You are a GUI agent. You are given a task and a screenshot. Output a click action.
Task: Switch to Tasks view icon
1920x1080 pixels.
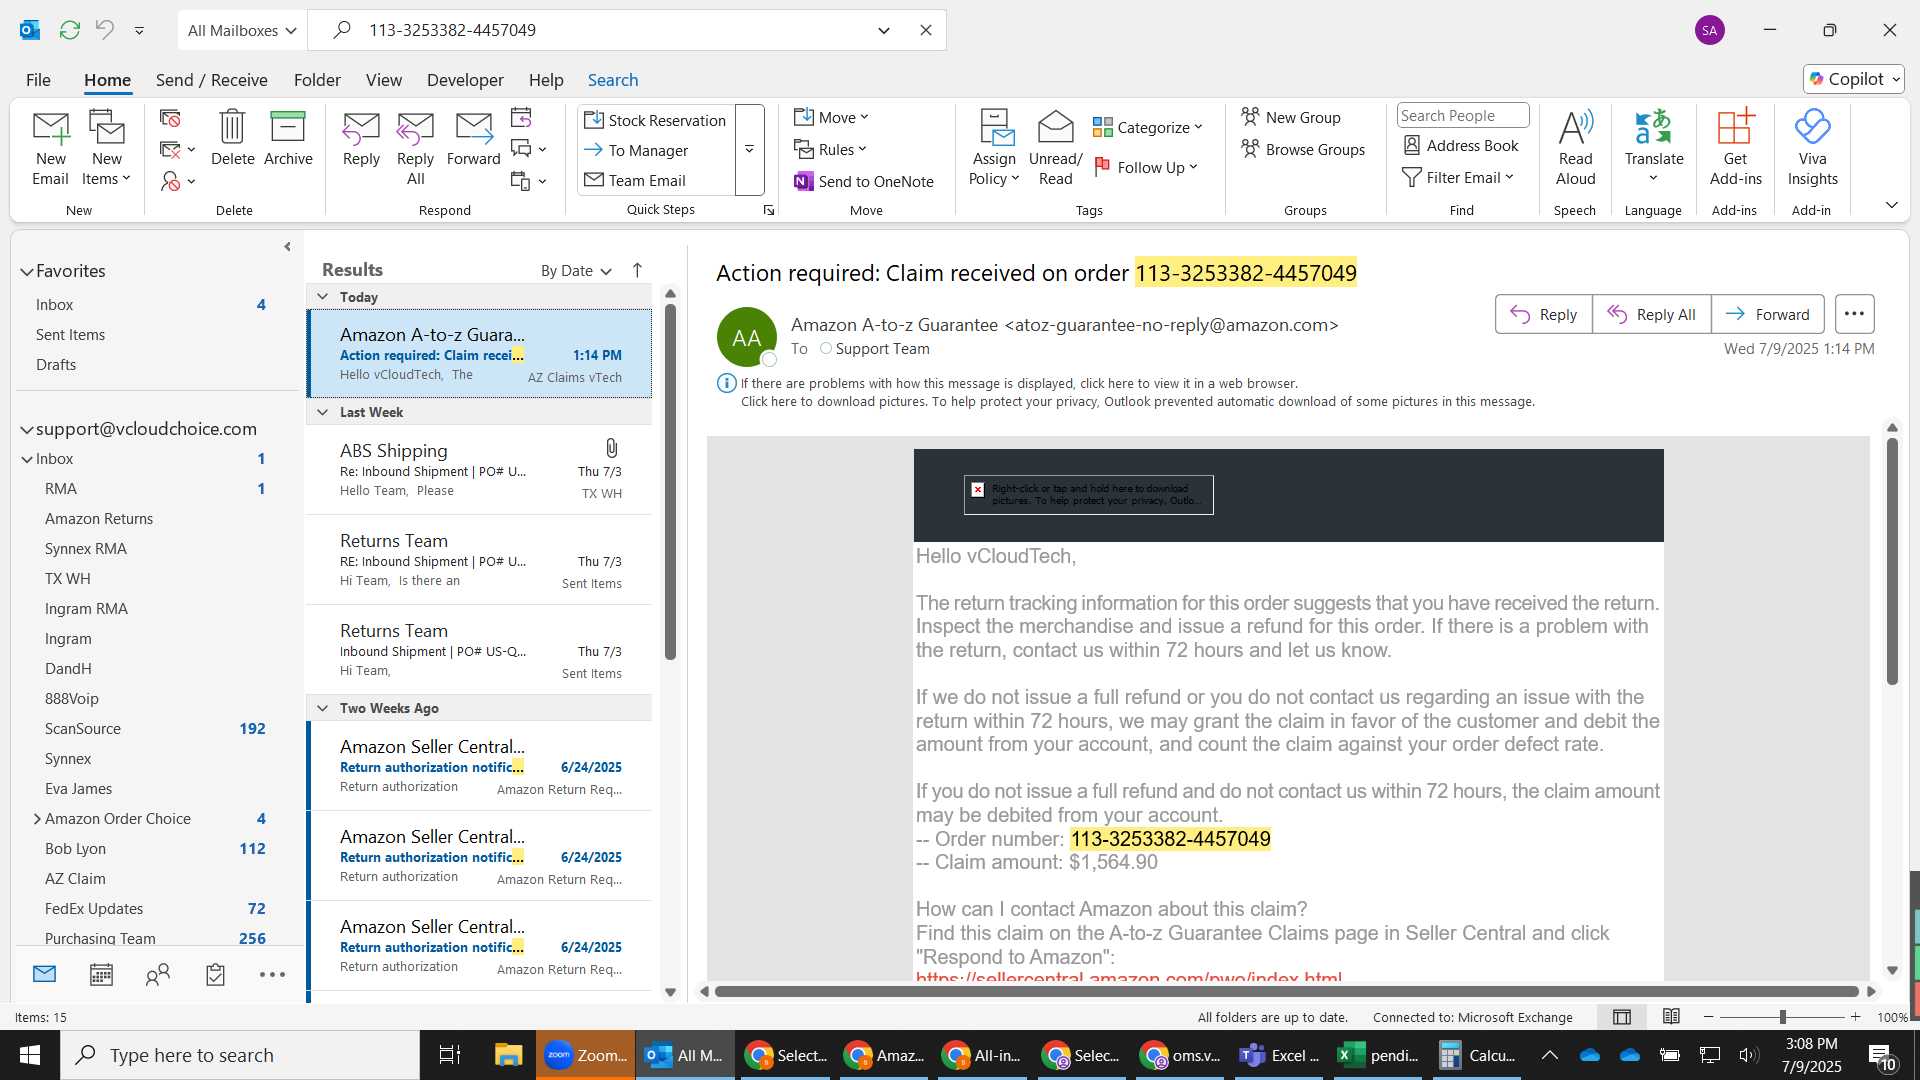[x=215, y=974]
